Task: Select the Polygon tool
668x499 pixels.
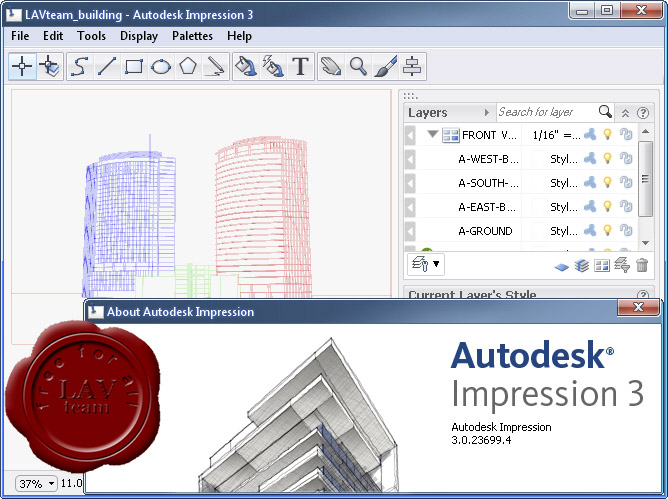Action: coord(188,66)
